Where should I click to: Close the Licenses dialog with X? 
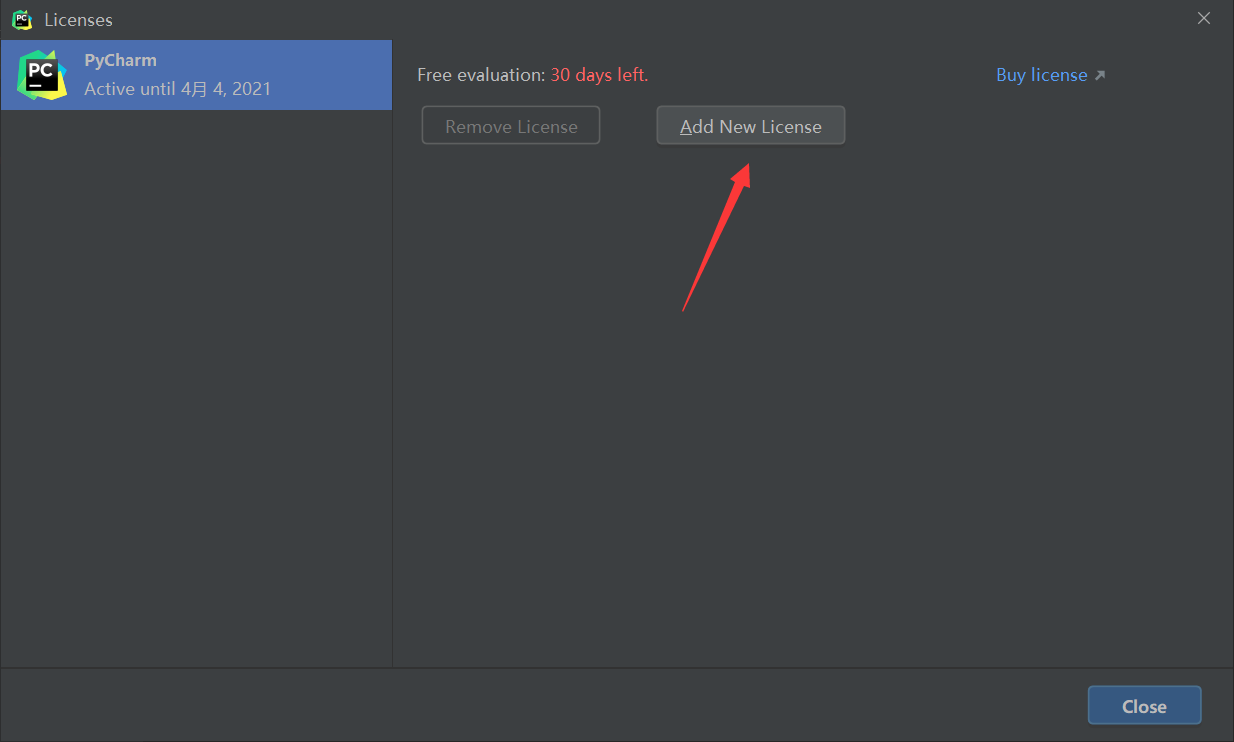pos(1204,18)
